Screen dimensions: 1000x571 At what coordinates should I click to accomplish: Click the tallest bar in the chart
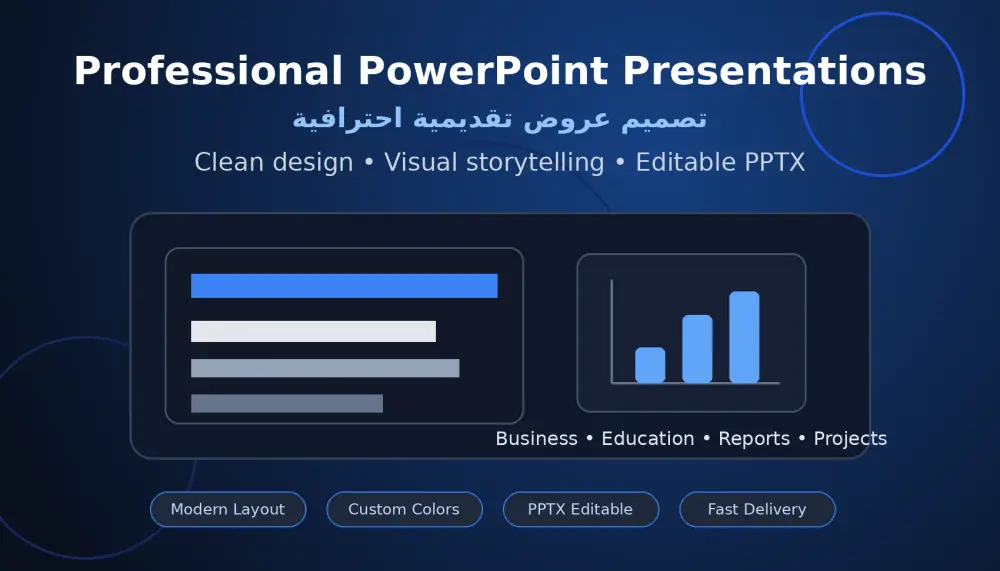(744, 337)
